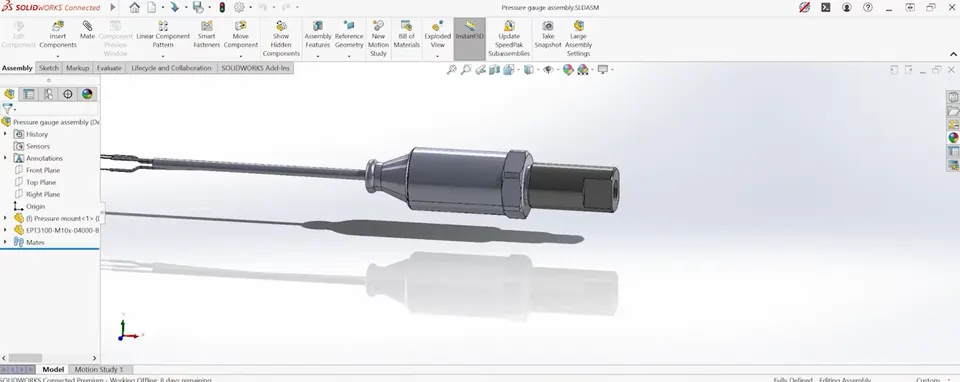The width and height of the screenshot is (960, 382).
Task: Toggle the login status icon in title bar
Action: pyautogui.click(x=847, y=7)
